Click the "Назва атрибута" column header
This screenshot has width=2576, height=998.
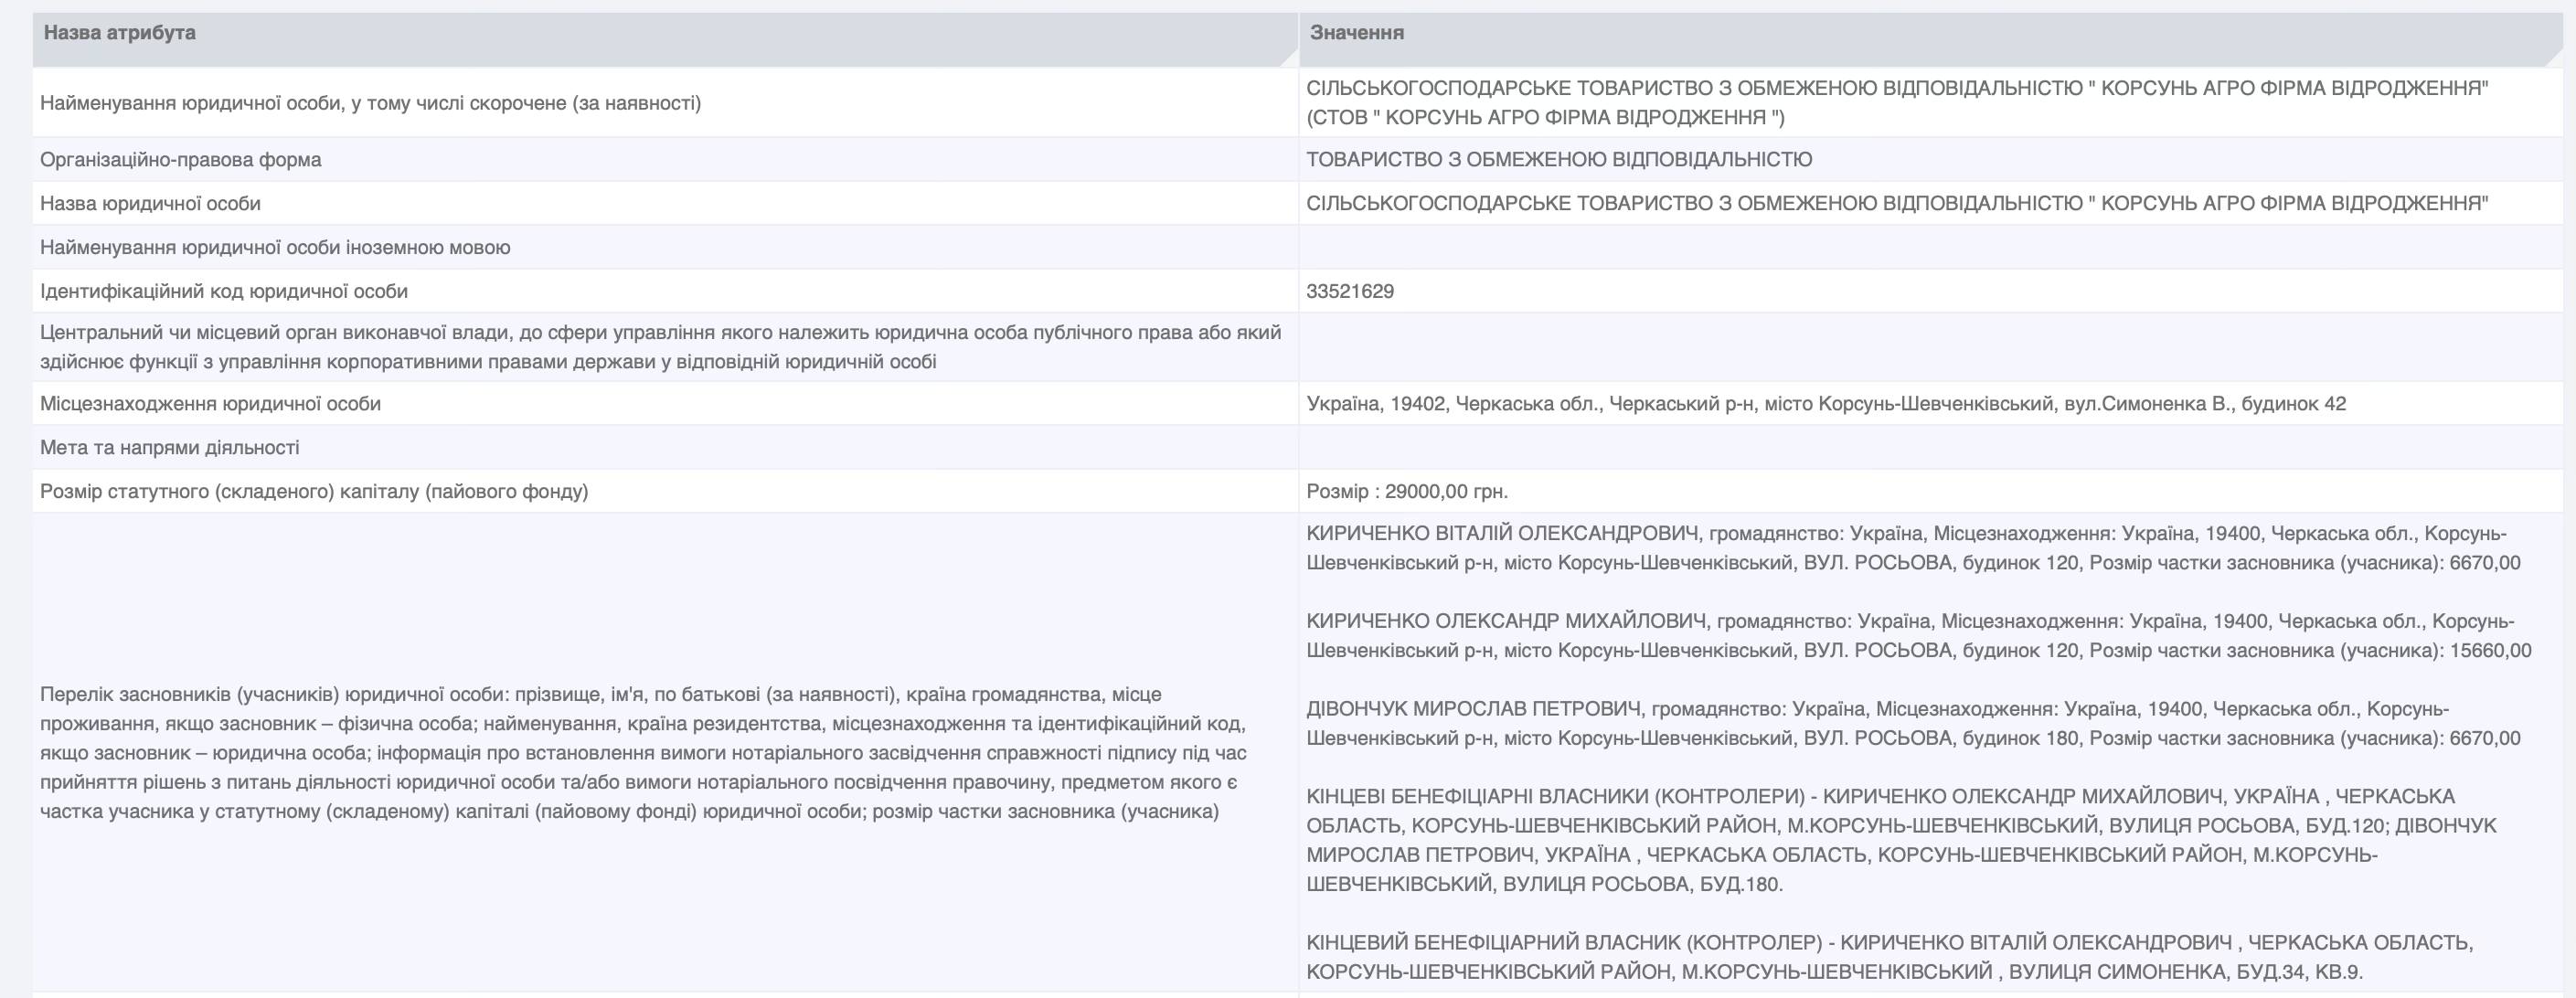click(120, 33)
